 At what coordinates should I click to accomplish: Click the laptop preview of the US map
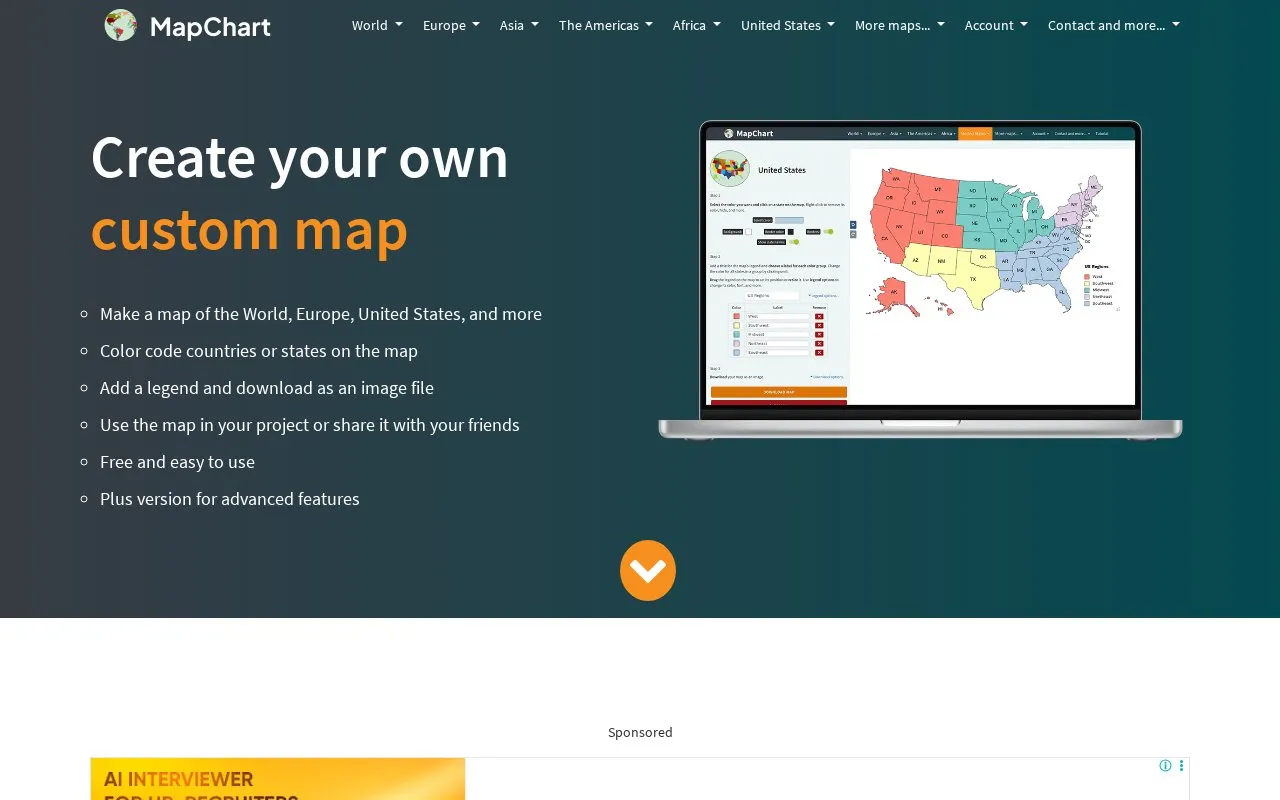pyautogui.click(x=920, y=279)
